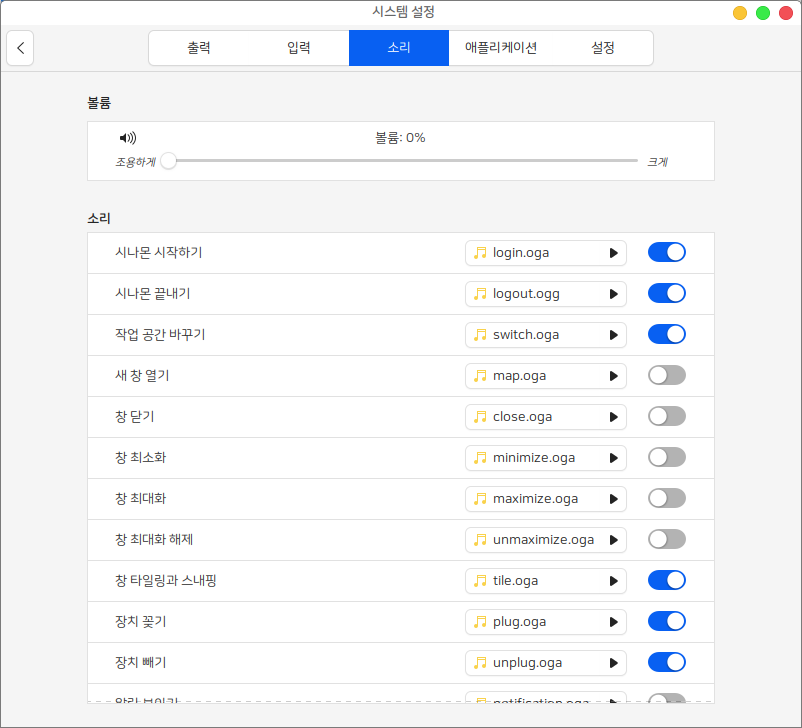The image size is (802, 728).
Task: Choose a file for unmaximize.oga sound
Action: (x=535, y=540)
